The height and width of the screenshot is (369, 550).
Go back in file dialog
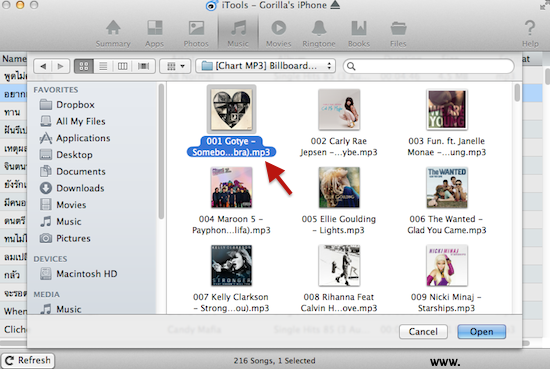point(43,66)
